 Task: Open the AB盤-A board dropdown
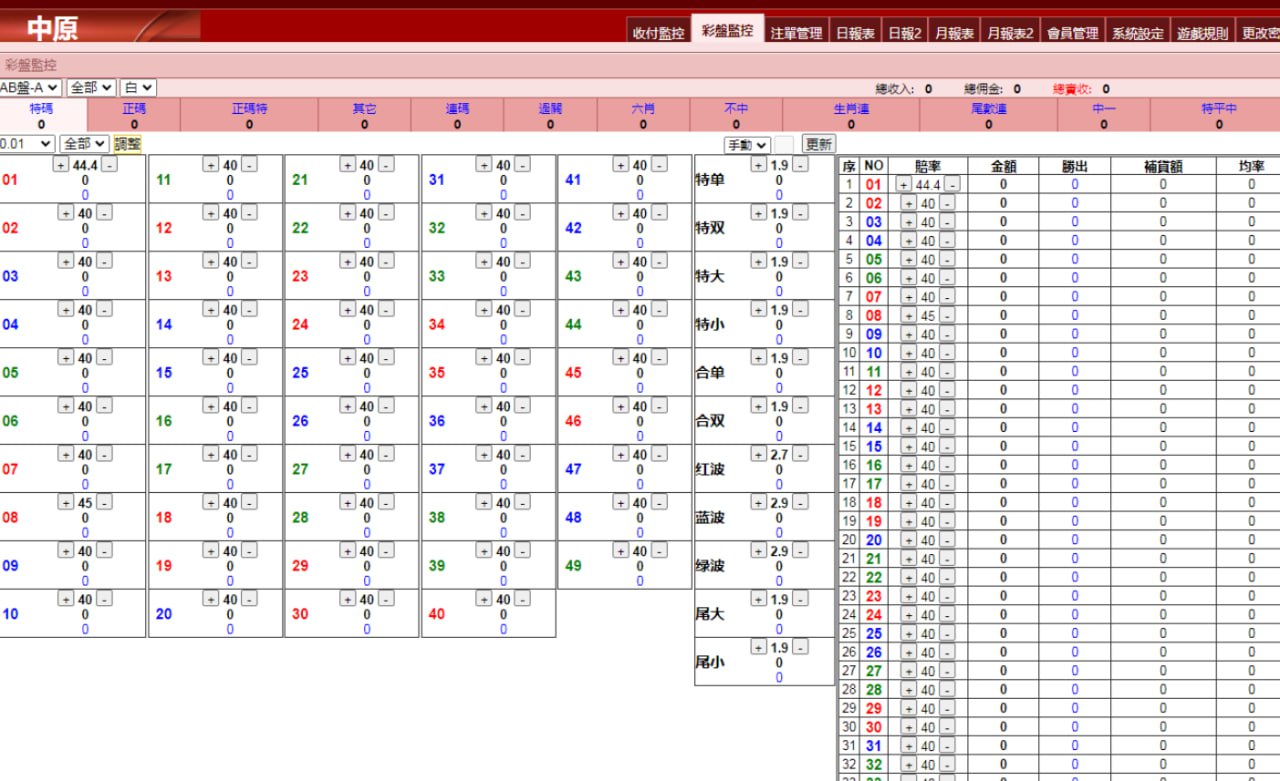(x=30, y=88)
